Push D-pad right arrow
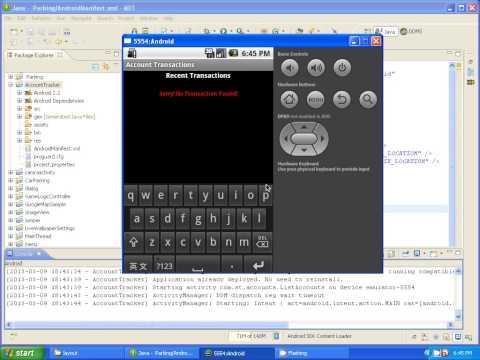Image resolution: width=480 pixels, height=360 pixels. coord(322,138)
